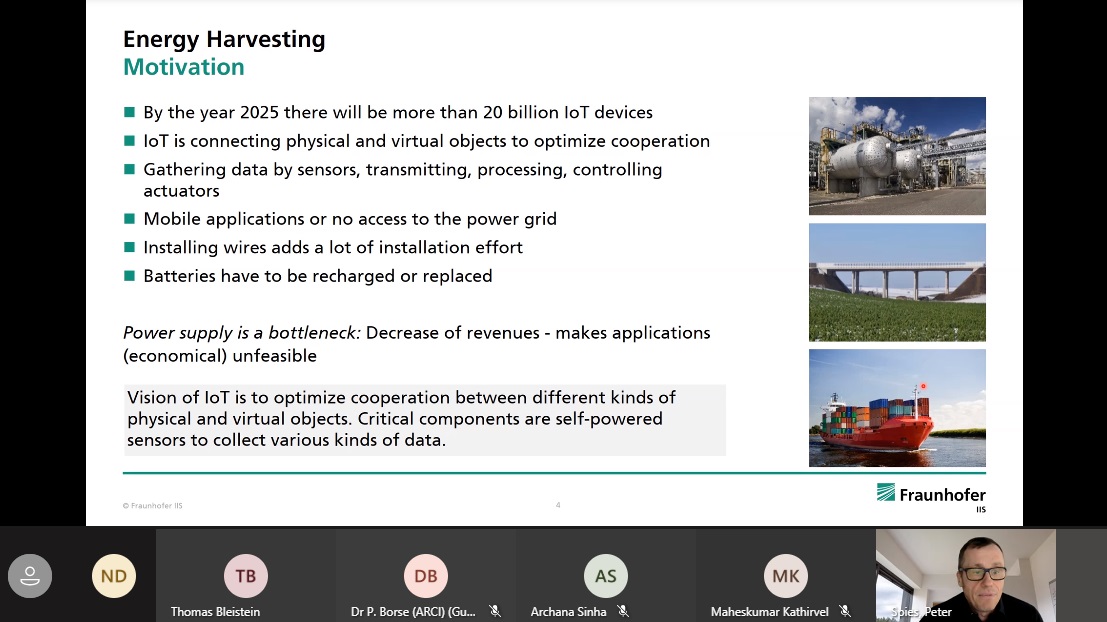Click the generic person avatar icon
The width and height of the screenshot is (1107, 622).
[30, 575]
